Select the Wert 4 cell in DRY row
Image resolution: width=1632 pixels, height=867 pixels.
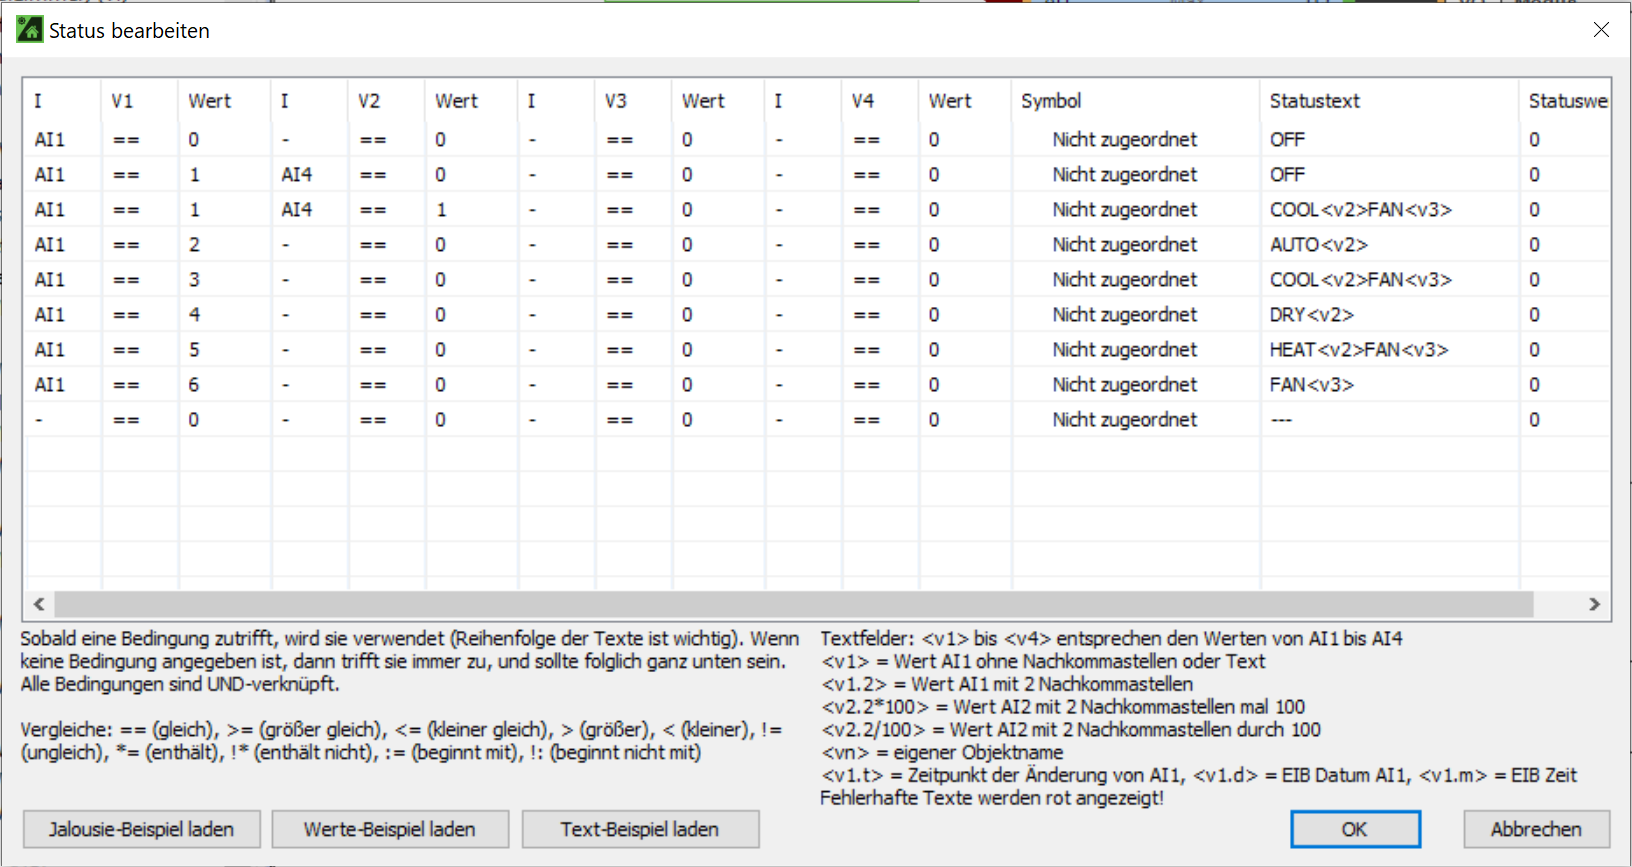194,315
